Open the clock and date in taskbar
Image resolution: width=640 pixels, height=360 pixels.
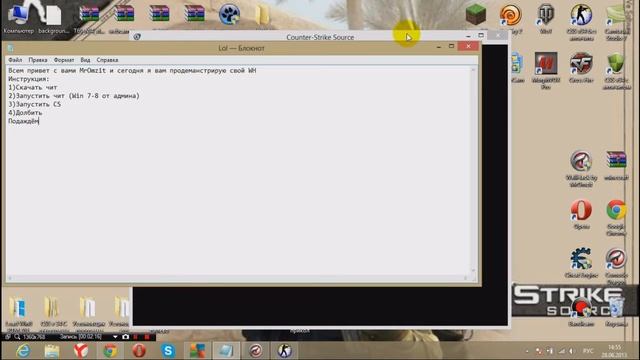(614, 351)
